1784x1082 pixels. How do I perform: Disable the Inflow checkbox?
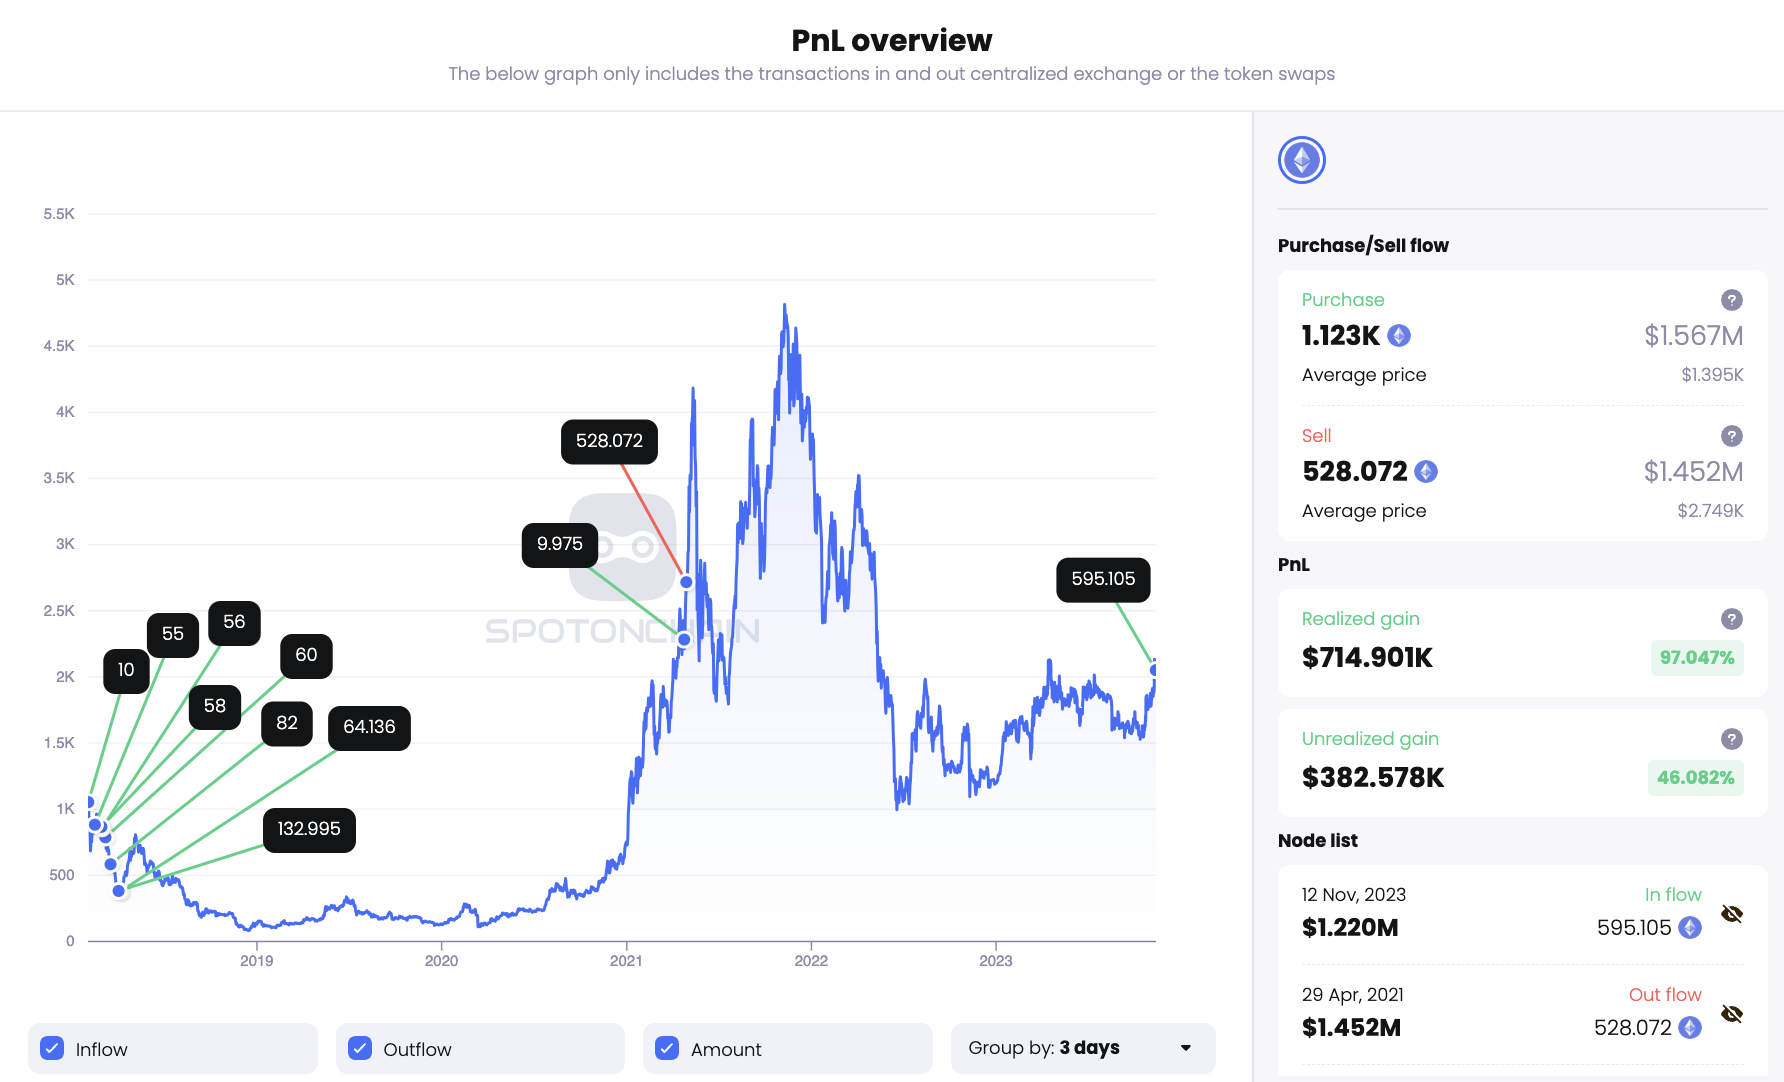click(51, 1048)
